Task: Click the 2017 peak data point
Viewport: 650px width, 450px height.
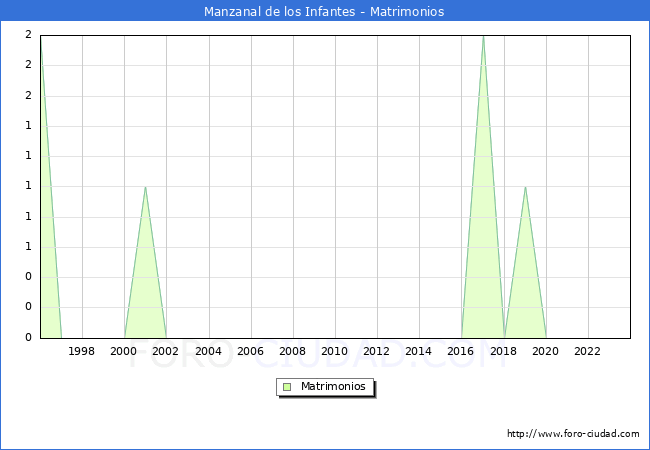Action: [x=483, y=36]
